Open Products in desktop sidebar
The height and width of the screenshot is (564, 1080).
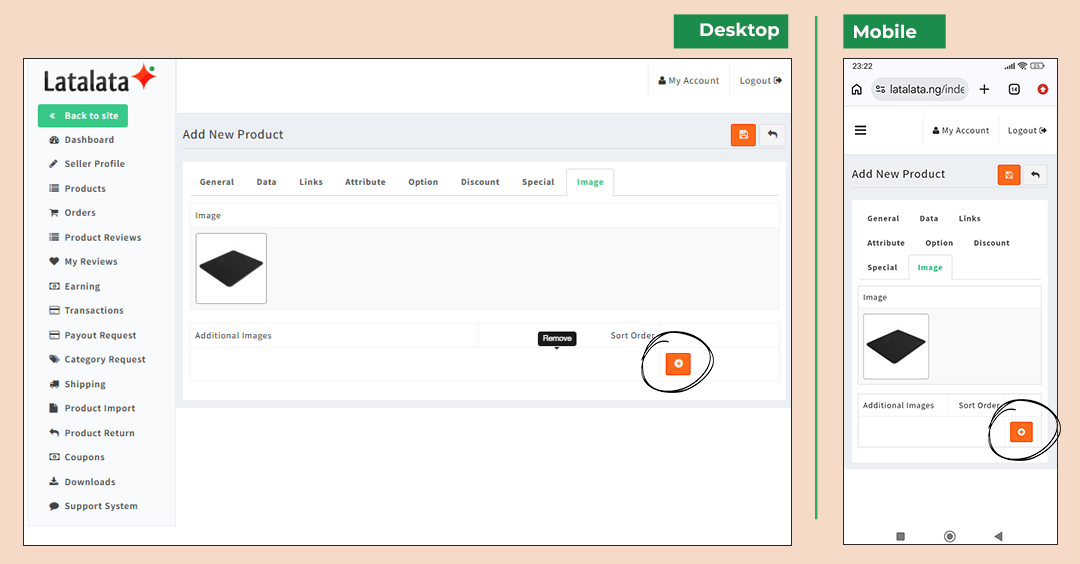pyautogui.click(x=77, y=189)
